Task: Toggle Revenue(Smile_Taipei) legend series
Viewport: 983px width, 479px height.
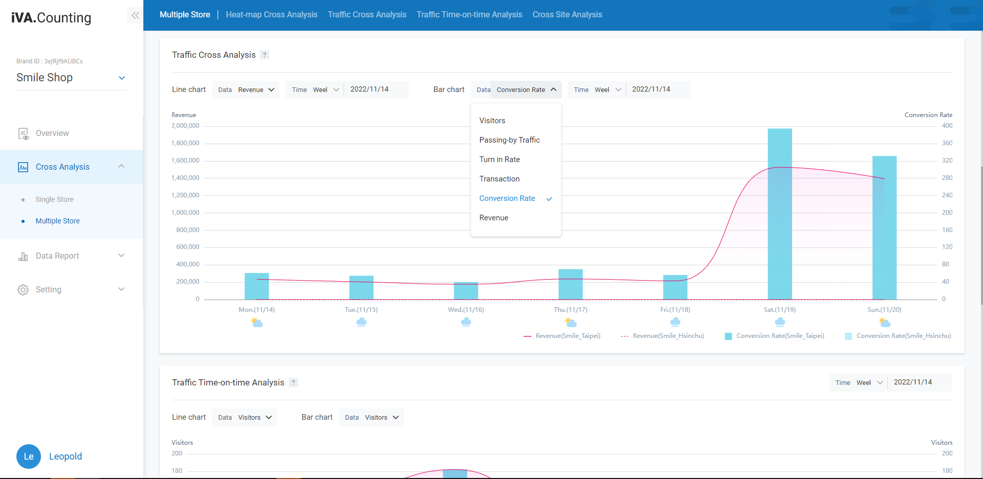Action: tap(562, 336)
